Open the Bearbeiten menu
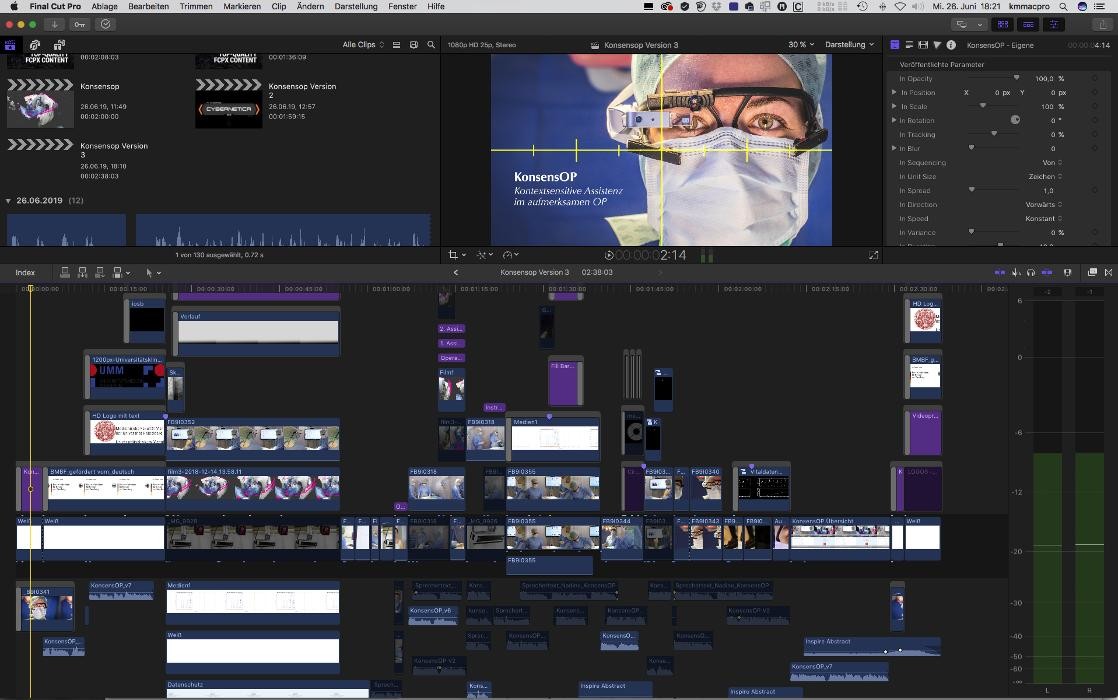This screenshot has height=700, width=1118. point(149,6)
